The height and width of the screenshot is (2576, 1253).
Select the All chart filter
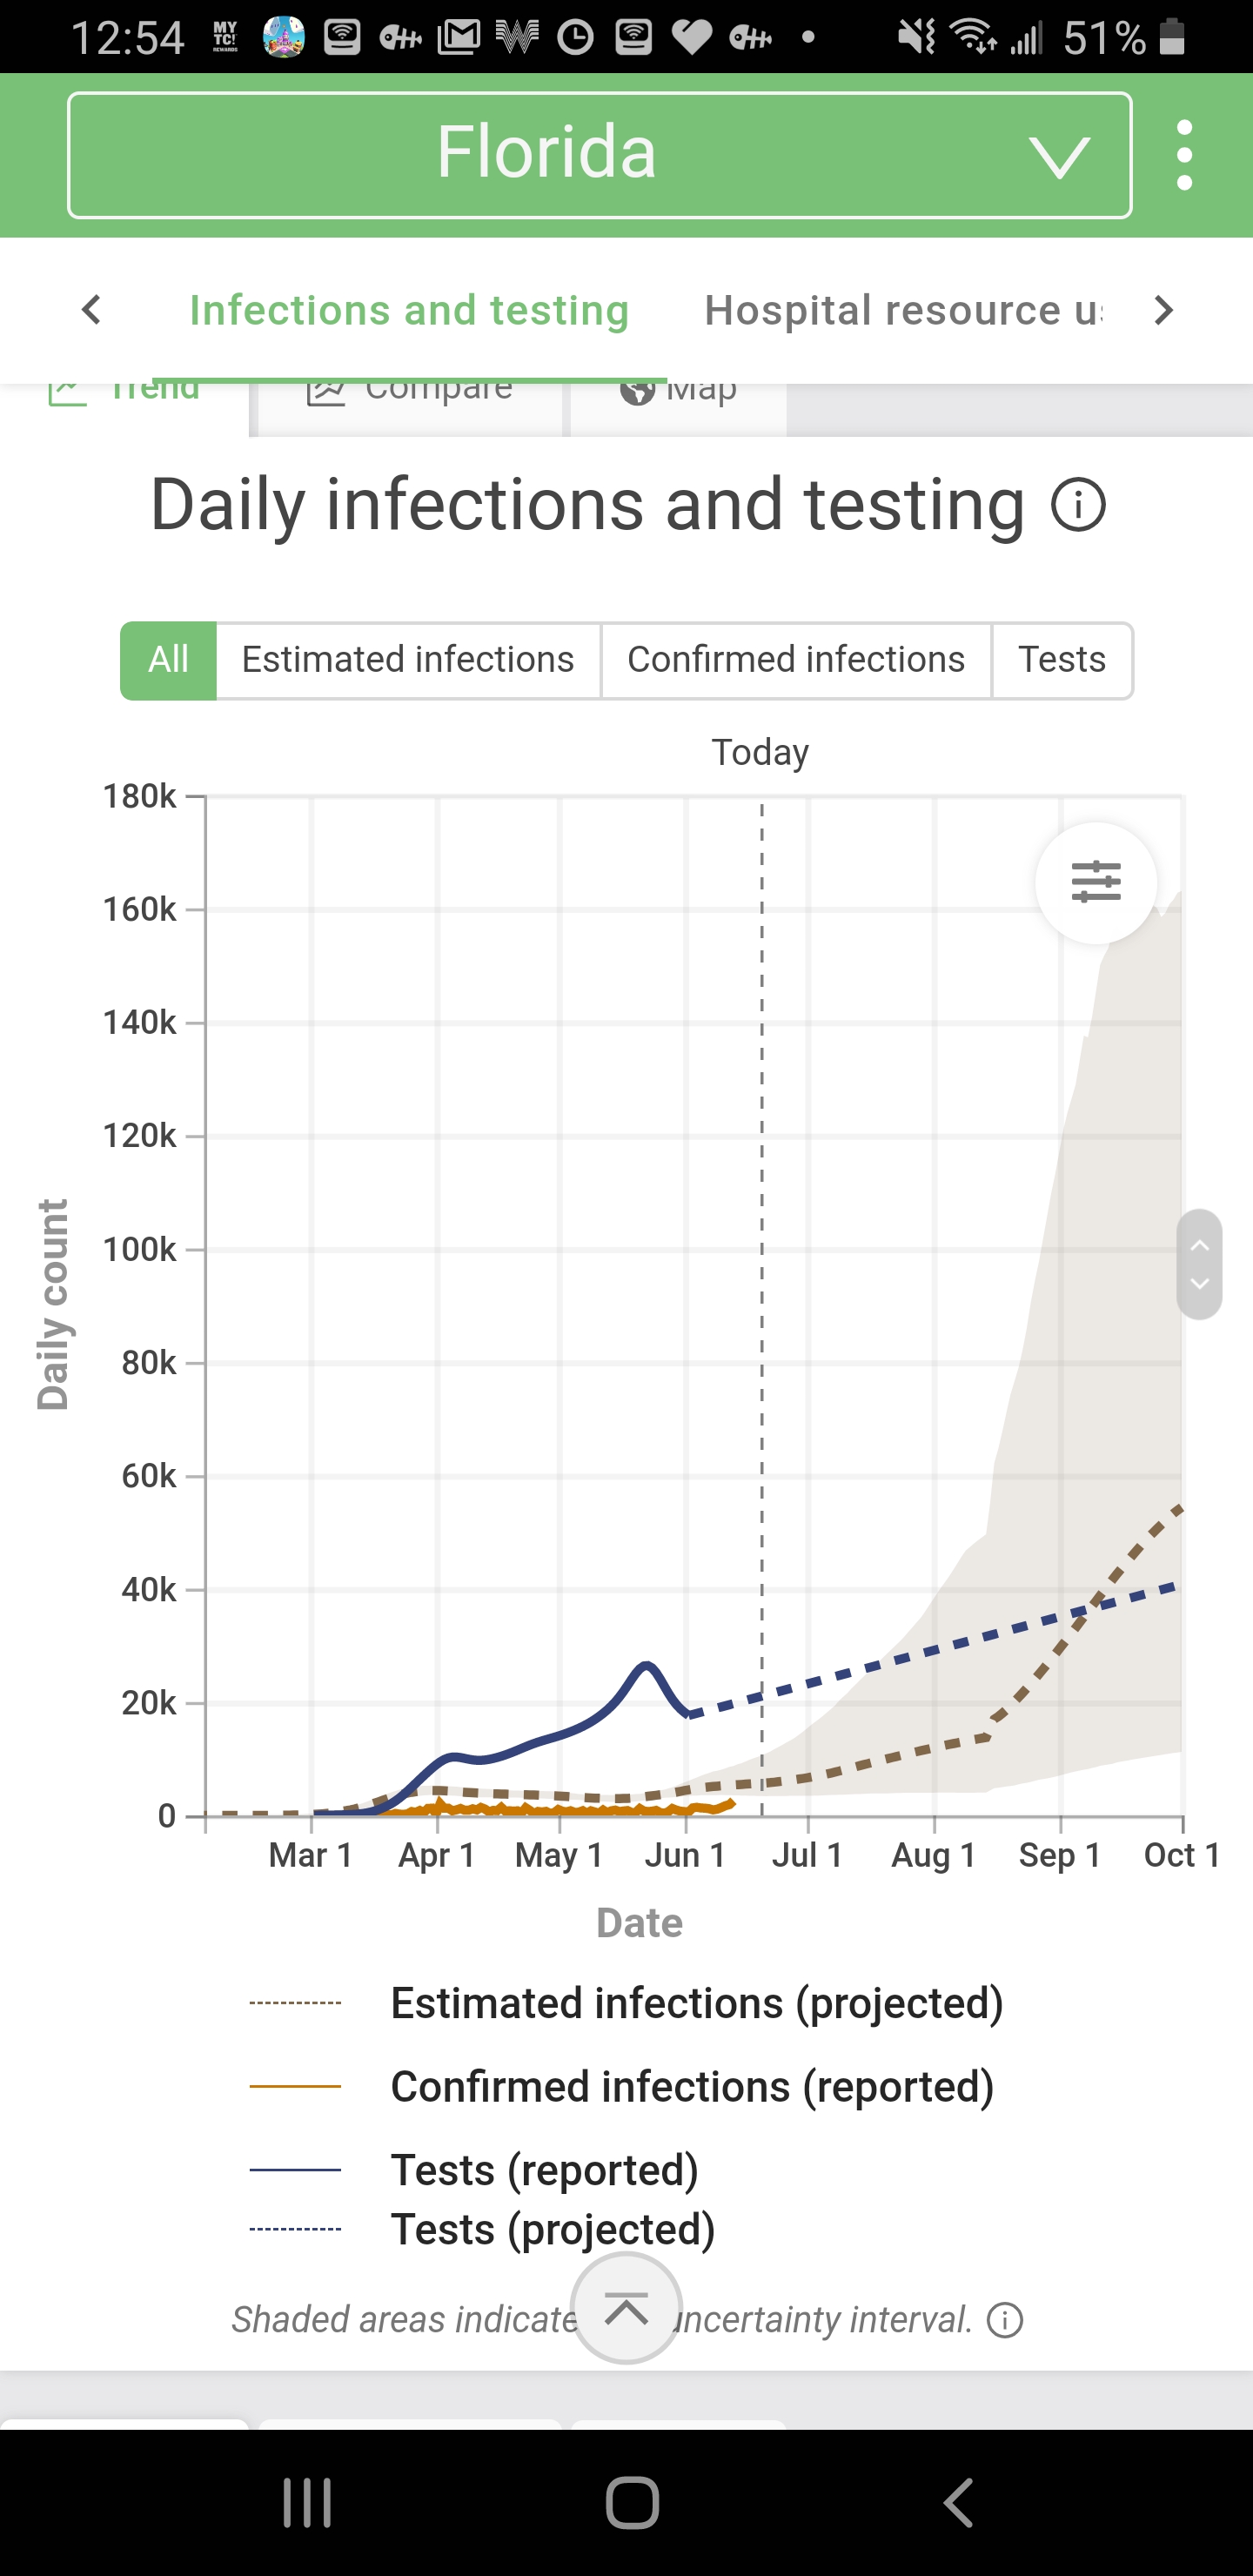[168, 660]
